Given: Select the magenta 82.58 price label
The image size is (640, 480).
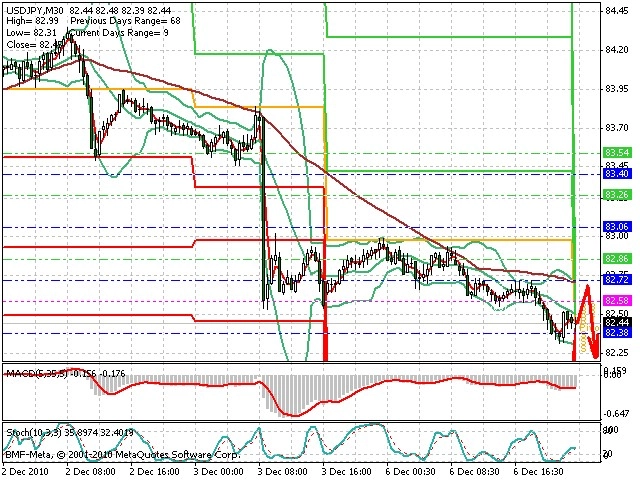Looking at the screenshot, I should pyautogui.click(x=617, y=301).
